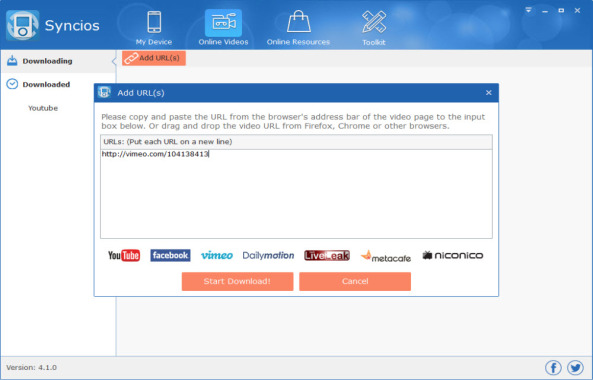Open the Online Resources tab
593x380 pixels.
pyautogui.click(x=298, y=28)
